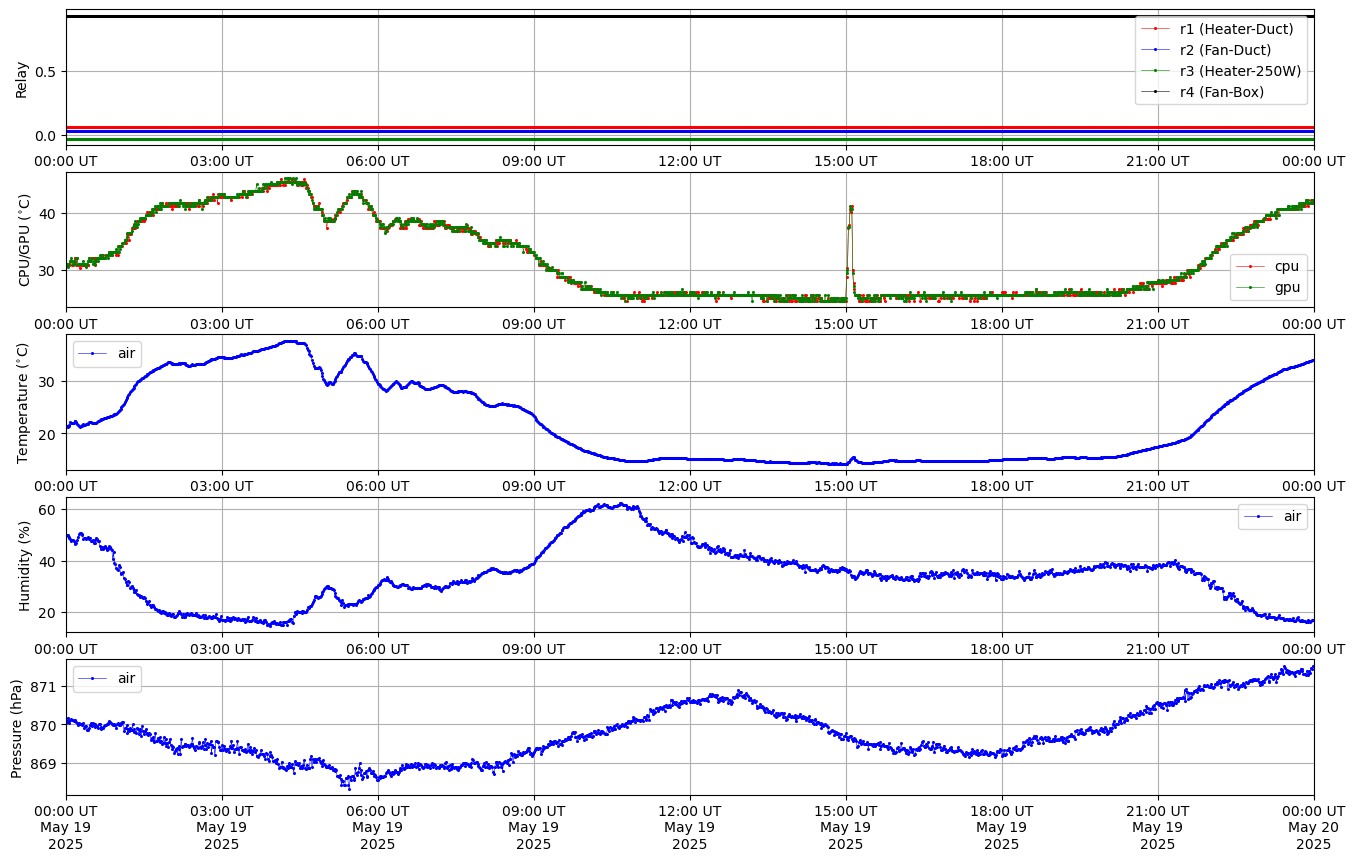1355x861 pixels.
Task: Click the CPU/GPU (°C) y-axis label
Action: pos(24,240)
